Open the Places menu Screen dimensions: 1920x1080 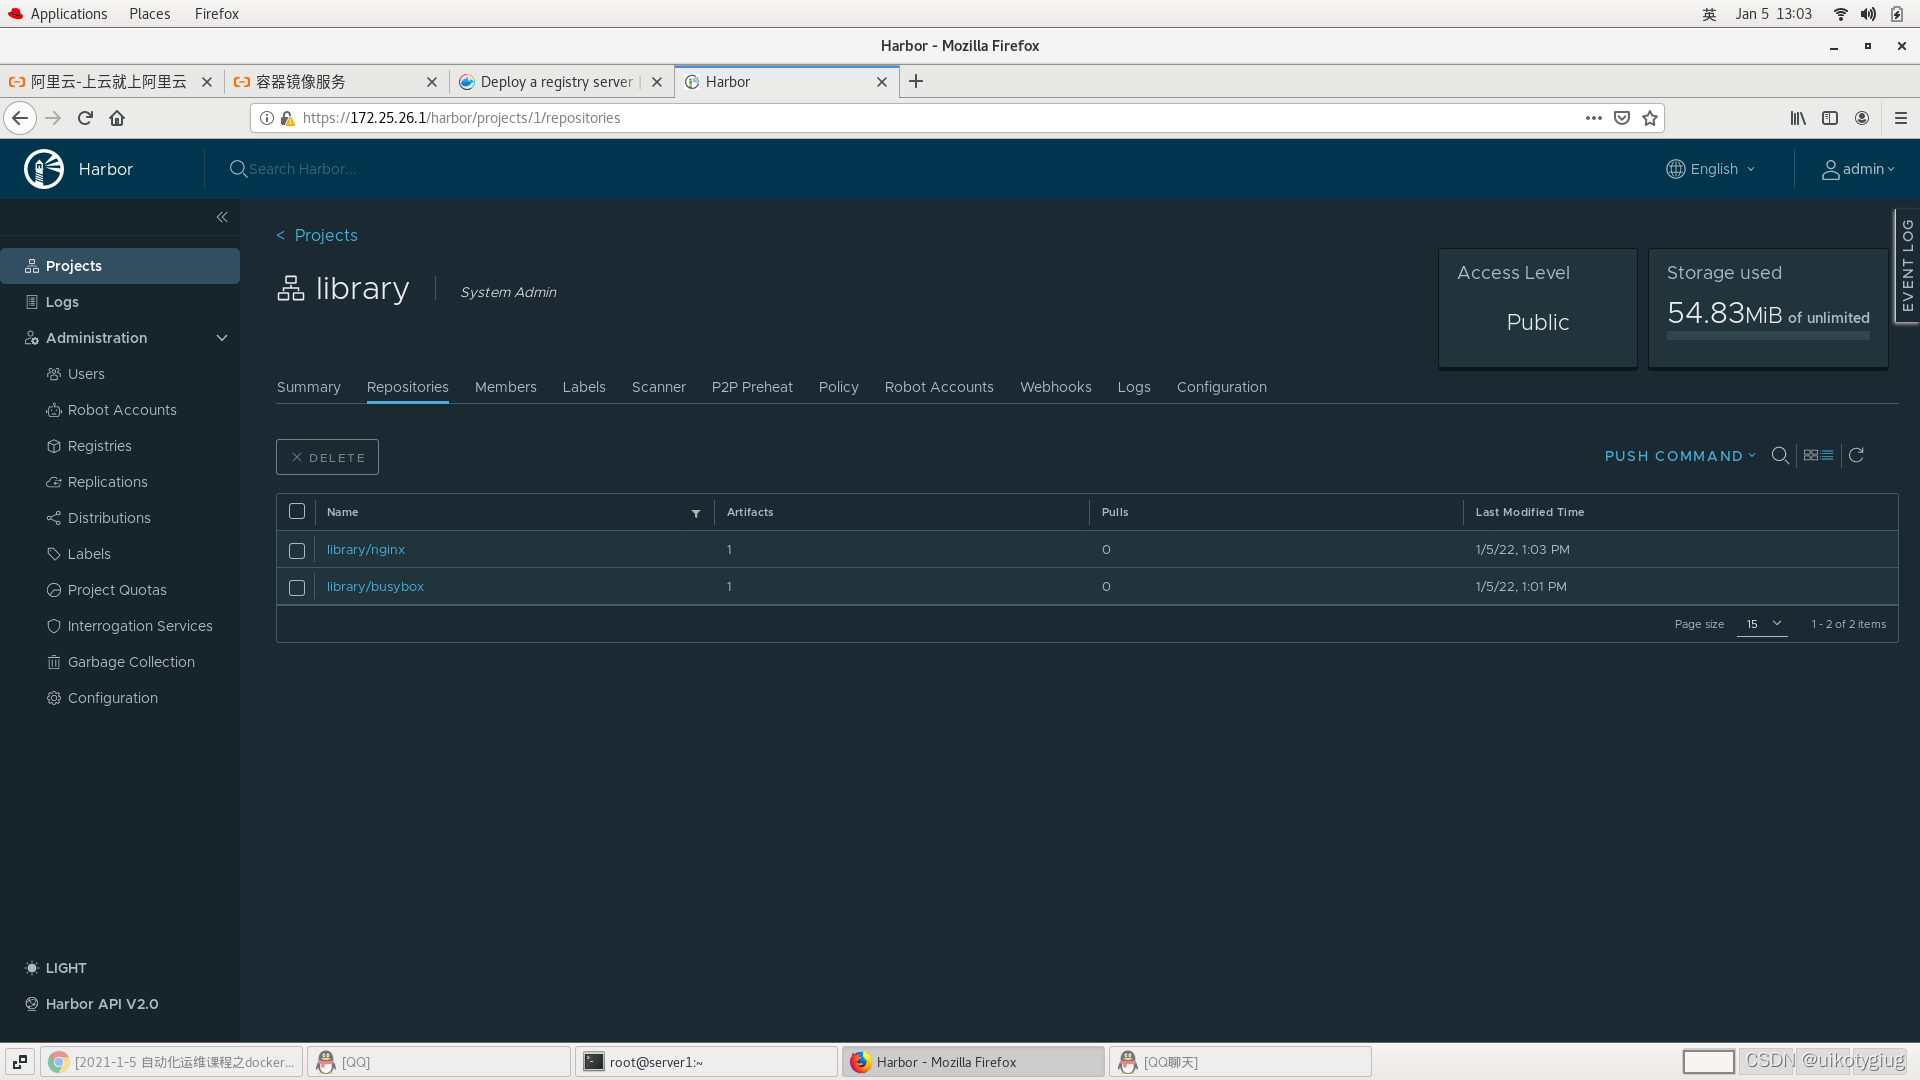[150, 14]
